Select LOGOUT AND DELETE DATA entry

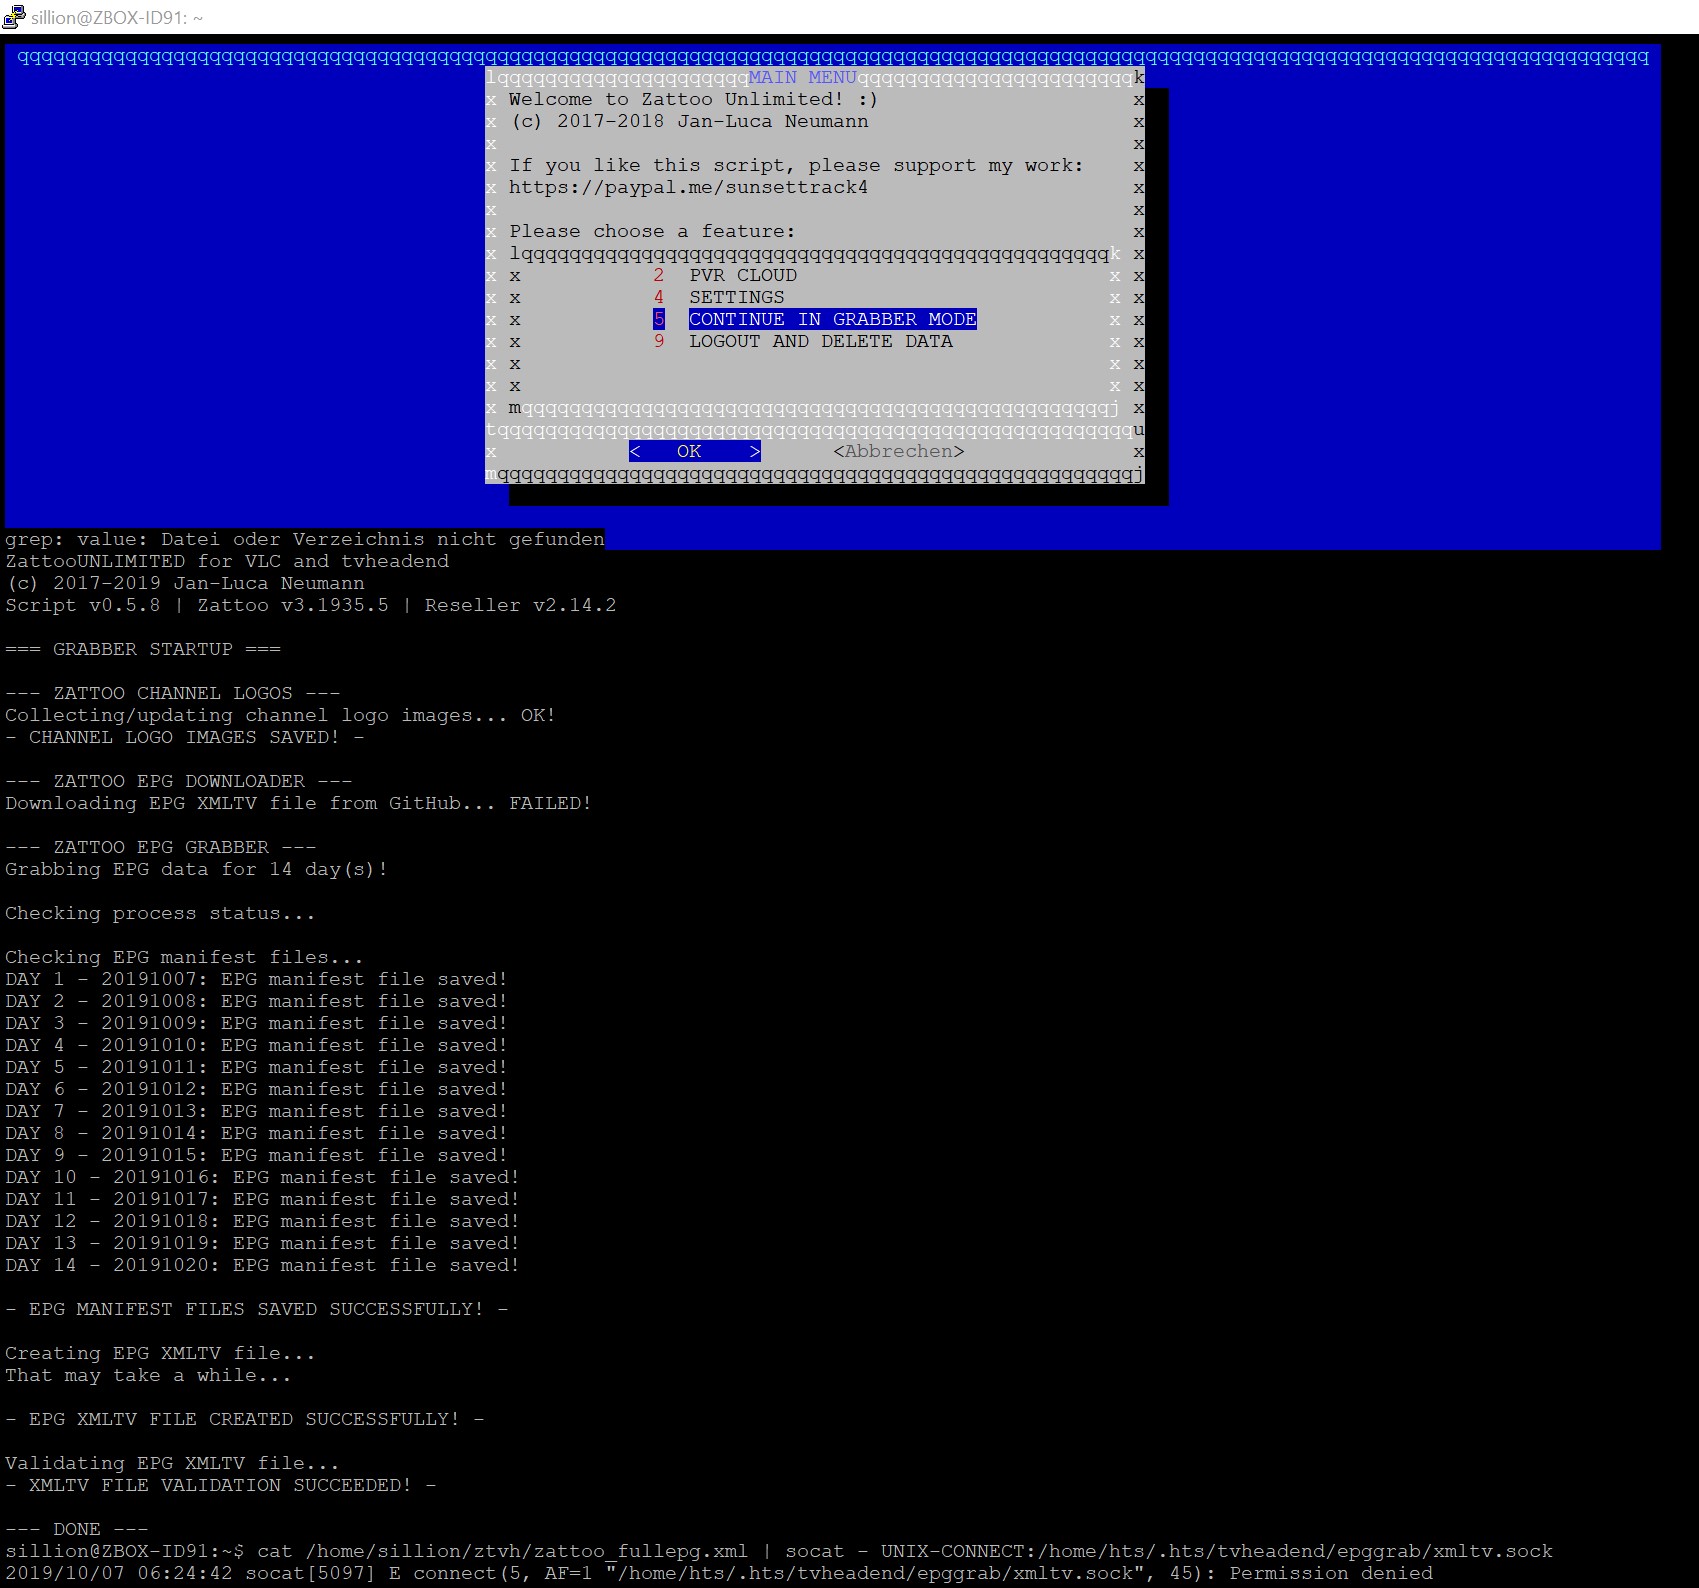(x=821, y=342)
